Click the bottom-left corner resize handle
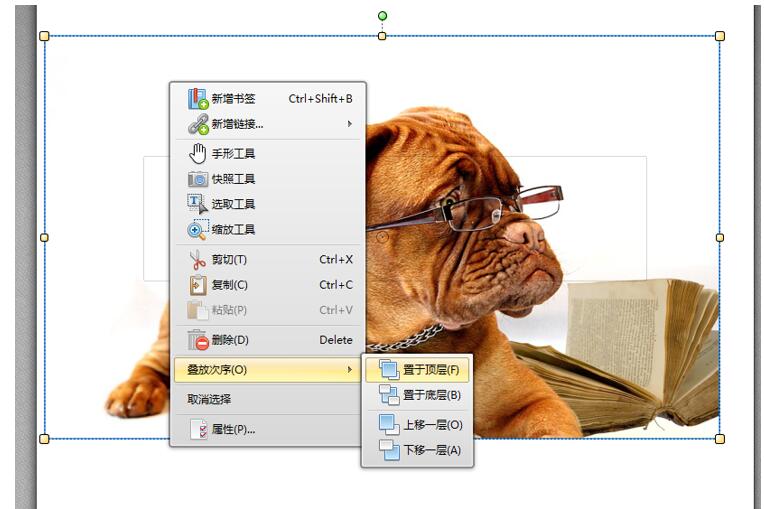764x509 pixels. [44, 439]
